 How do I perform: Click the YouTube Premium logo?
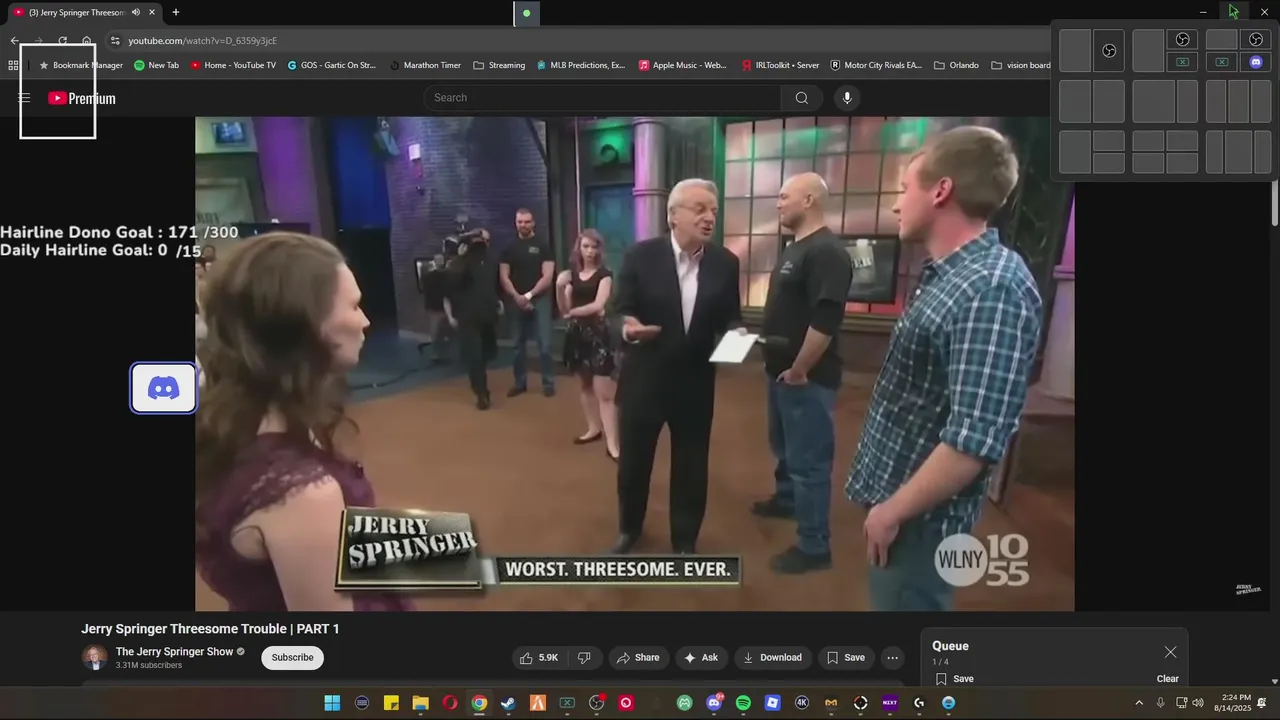coord(82,98)
